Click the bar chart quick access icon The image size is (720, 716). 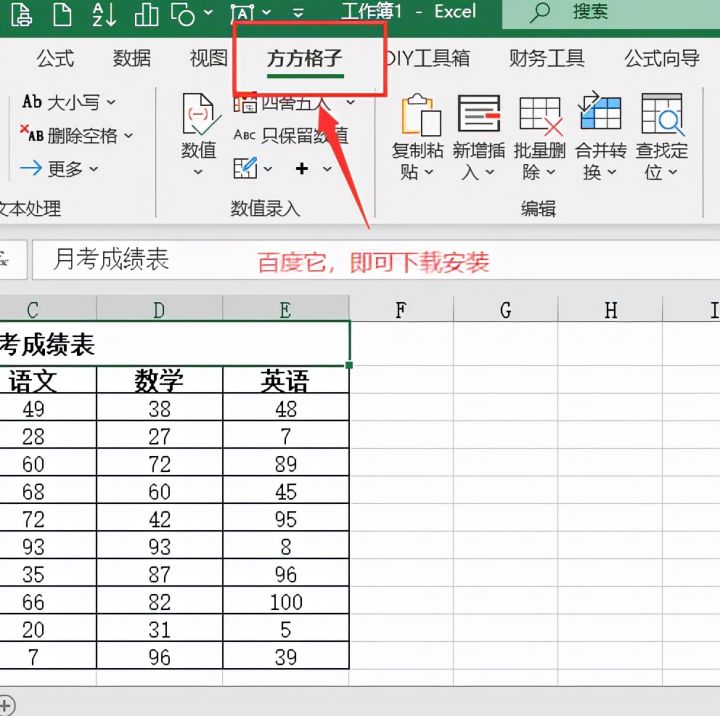(x=146, y=14)
